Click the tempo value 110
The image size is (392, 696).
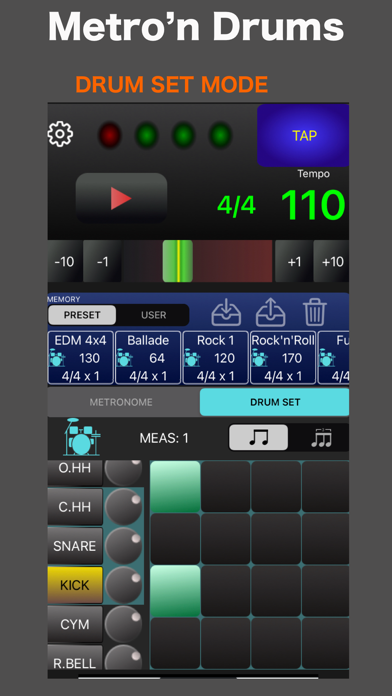tap(313, 205)
